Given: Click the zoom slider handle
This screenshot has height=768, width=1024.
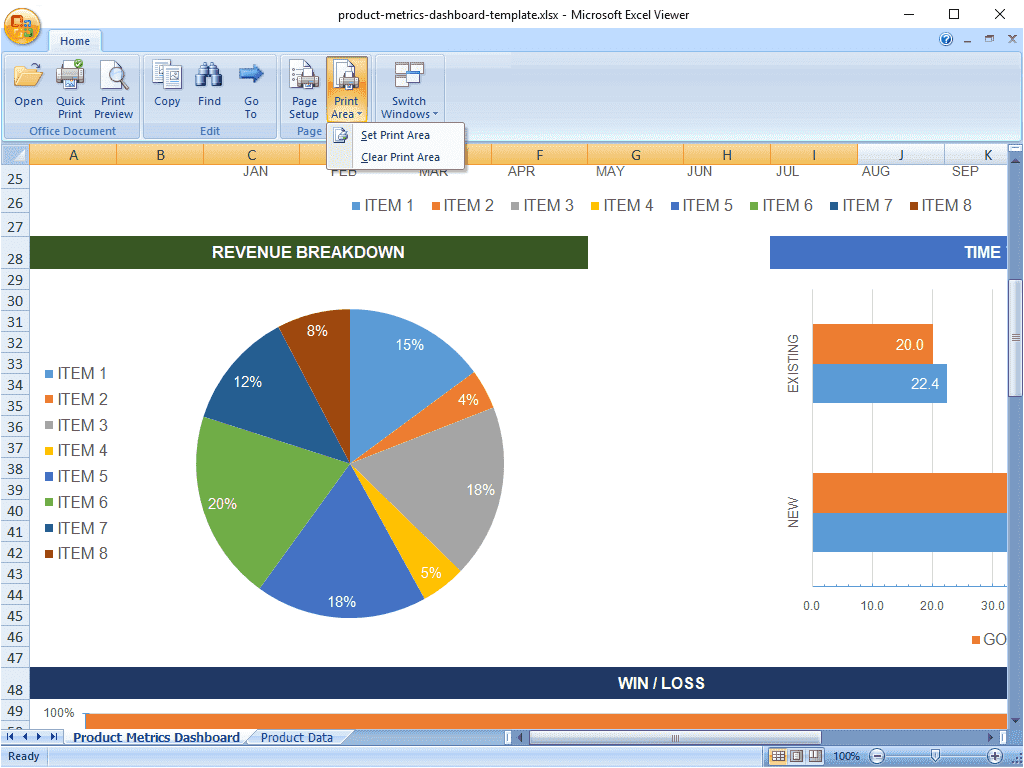Looking at the screenshot, I should click(x=935, y=756).
